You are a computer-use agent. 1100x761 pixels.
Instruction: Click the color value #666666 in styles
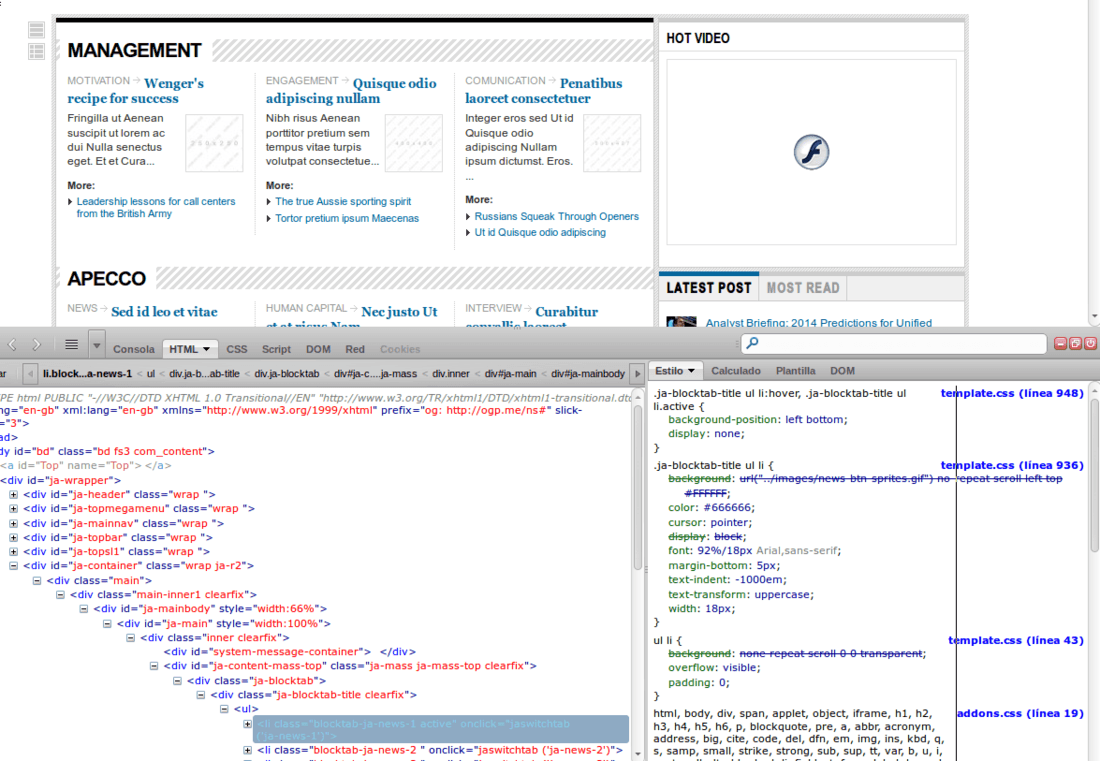(729, 507)
